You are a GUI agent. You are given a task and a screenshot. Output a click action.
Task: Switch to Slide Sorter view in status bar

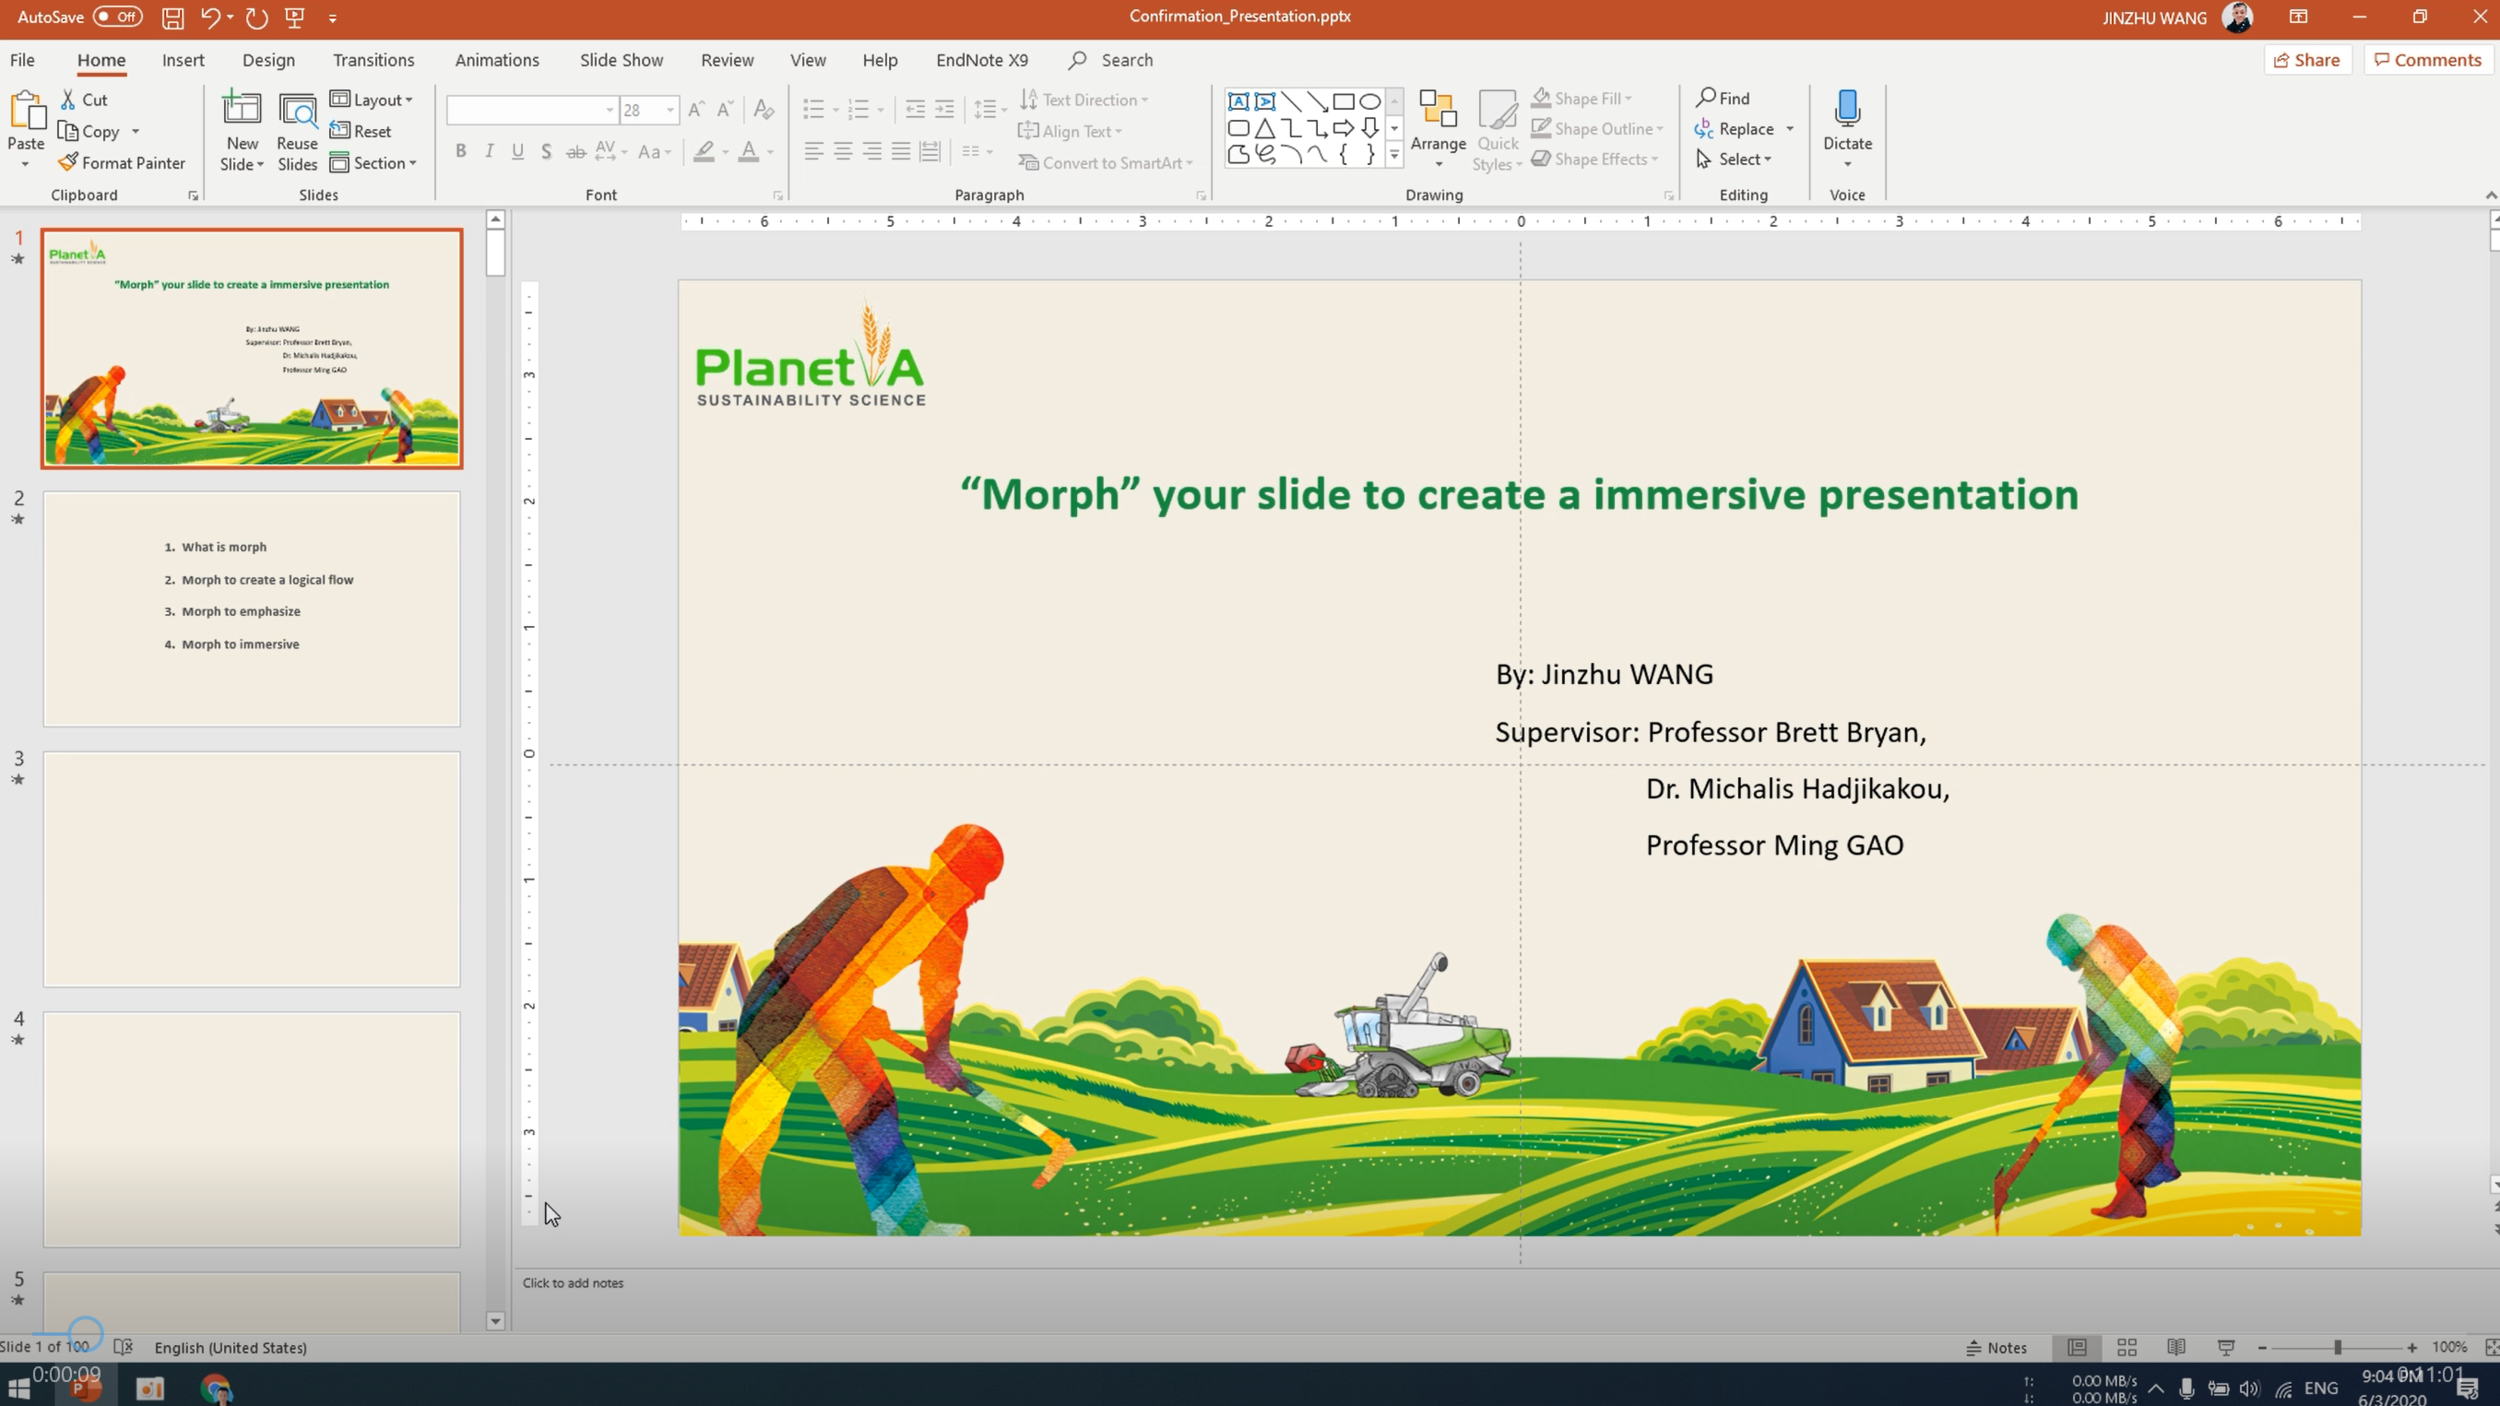click(2128, 1347)
